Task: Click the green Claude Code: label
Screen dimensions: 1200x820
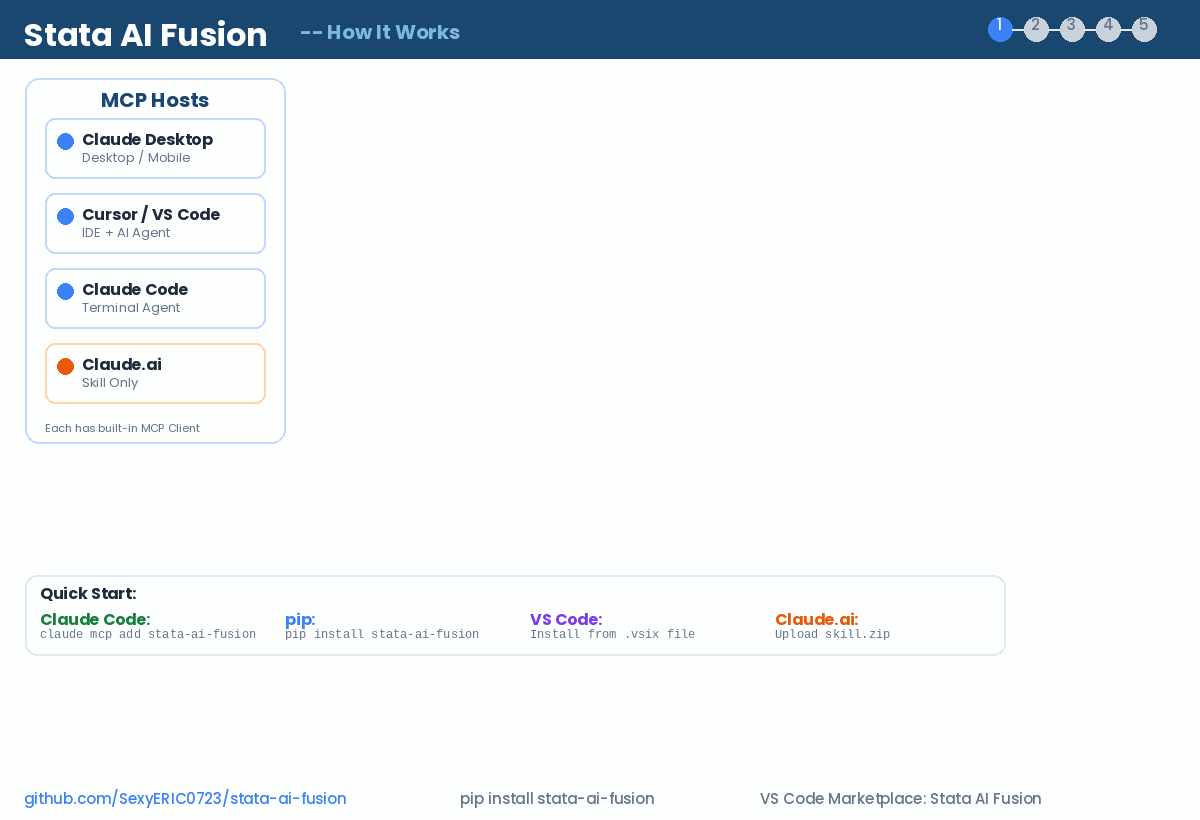Action: click(x=95, y=619)
